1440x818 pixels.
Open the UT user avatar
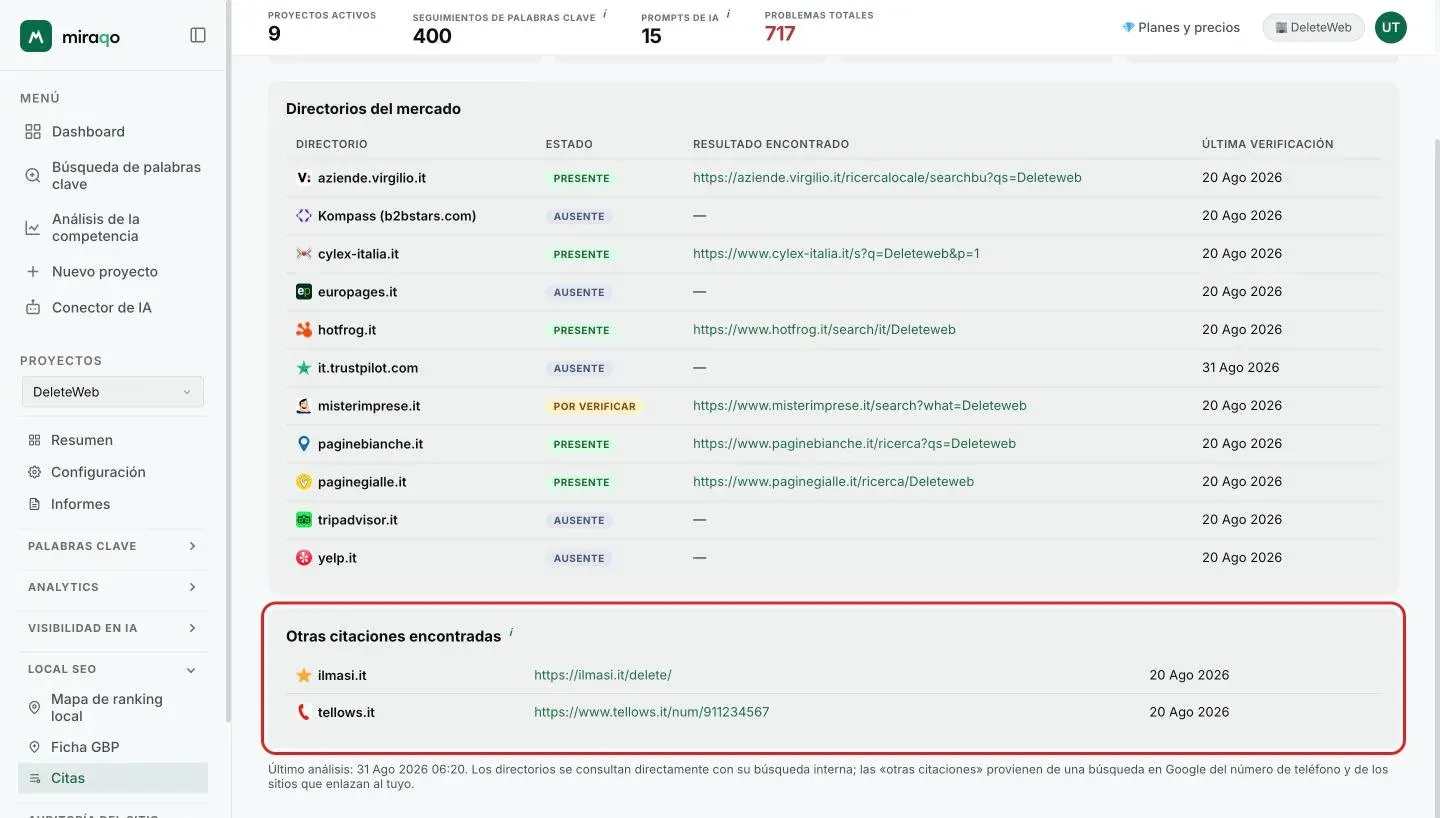coord(1390,27)
